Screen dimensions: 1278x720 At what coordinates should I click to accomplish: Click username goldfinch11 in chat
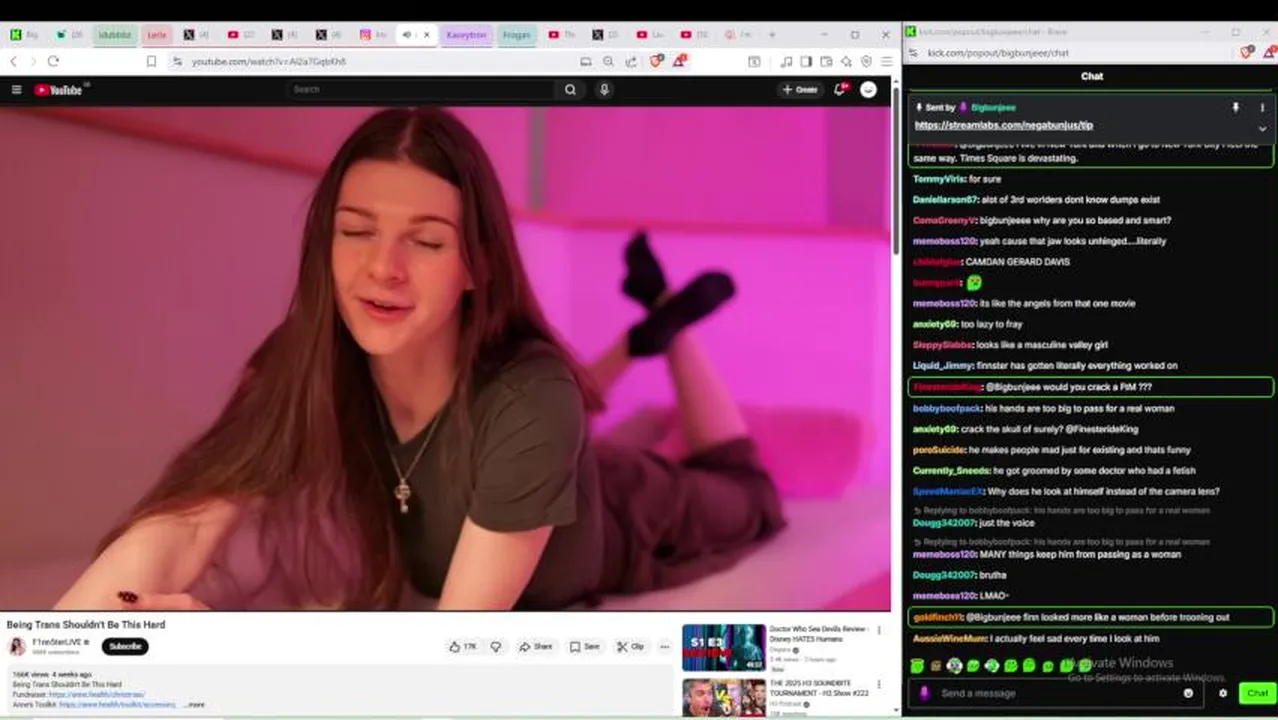pyautogui.click(x=937, y=618)
